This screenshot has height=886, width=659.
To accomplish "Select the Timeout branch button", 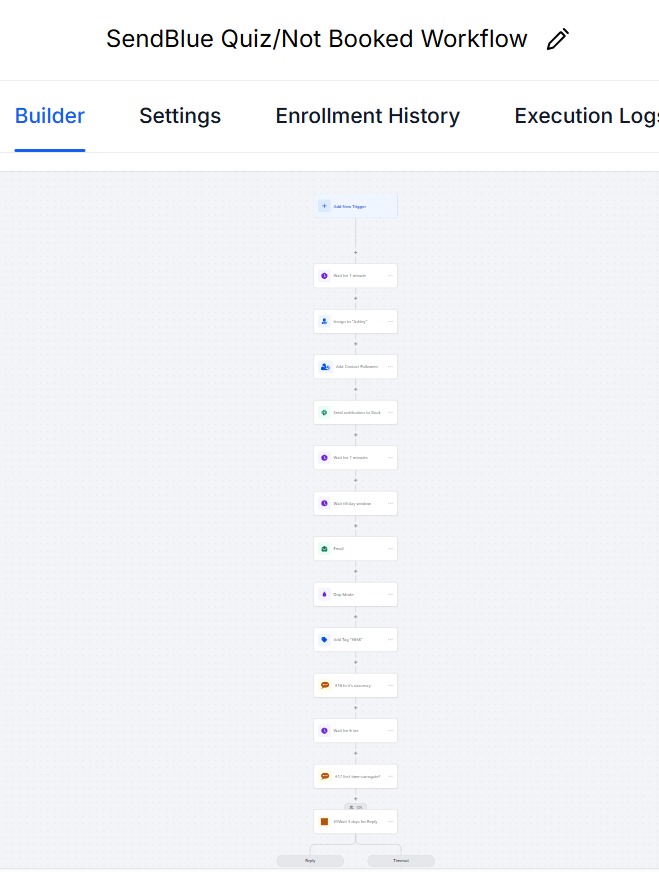I will tap(401, 860).
